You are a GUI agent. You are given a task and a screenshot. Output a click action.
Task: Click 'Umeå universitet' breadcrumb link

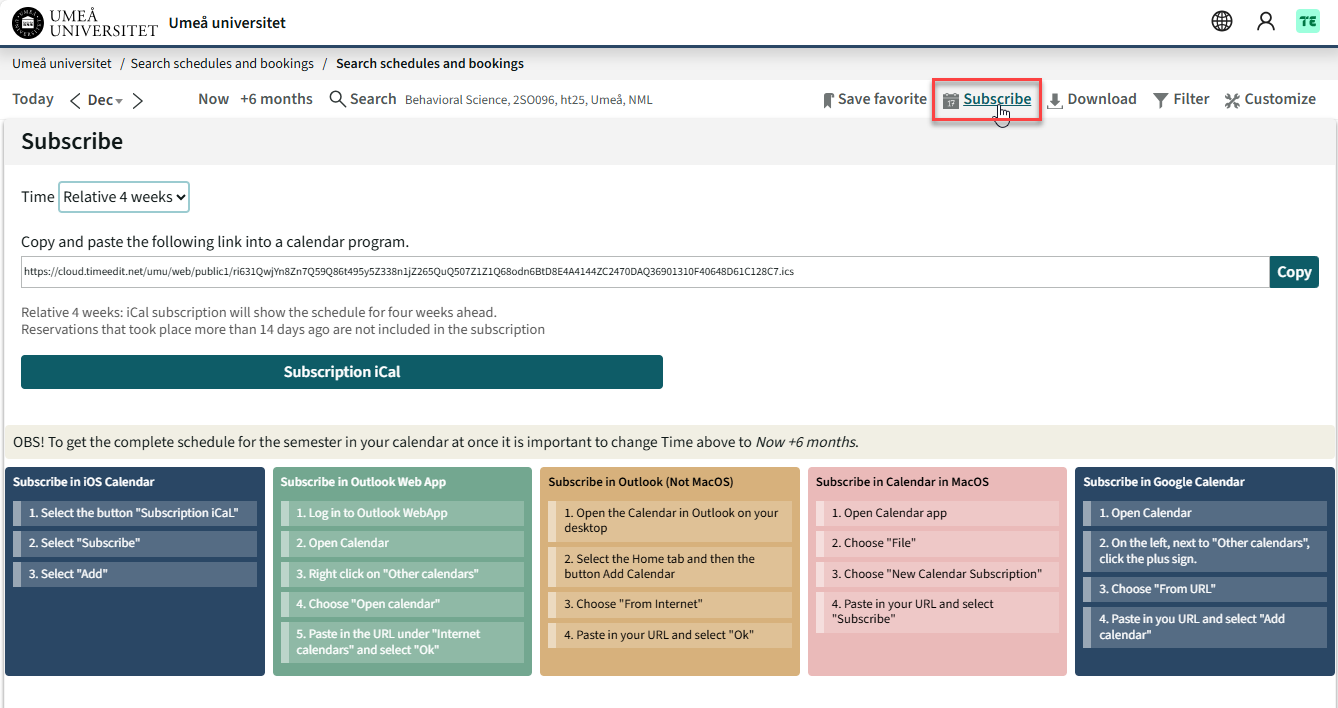62,63
